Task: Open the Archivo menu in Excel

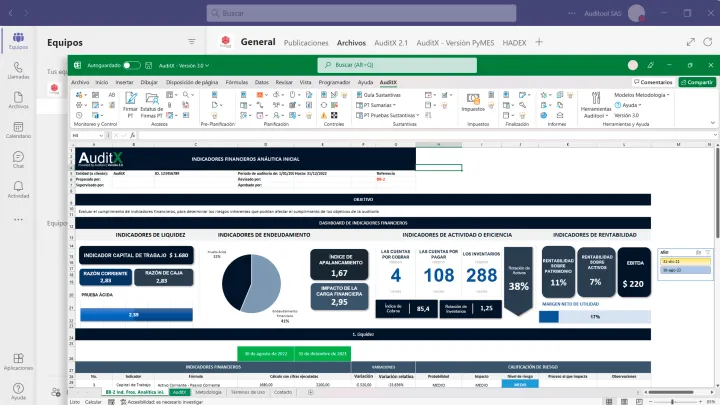Action: click(x=80, y=82)
